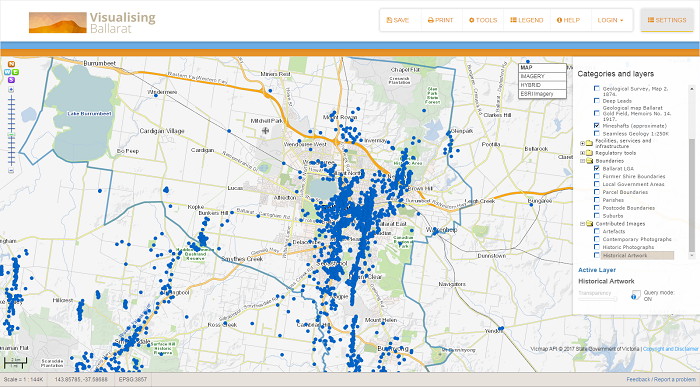
Task: Click the Facilities, services and infrastructure folder icon
Action: point(589,143)
